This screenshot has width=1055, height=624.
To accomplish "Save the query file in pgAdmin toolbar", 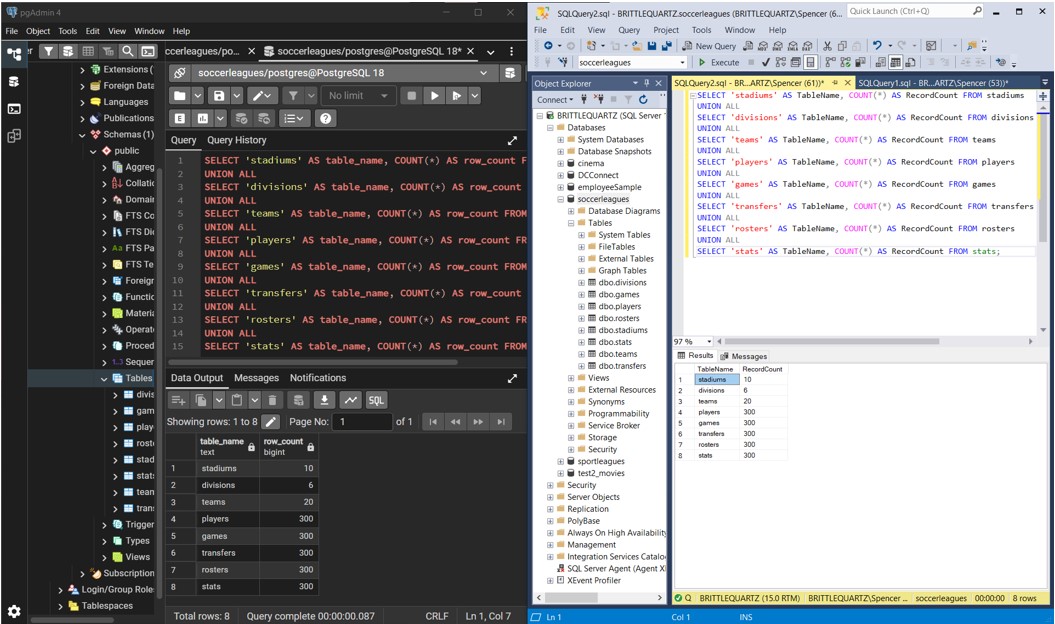I will click(219, 96).
